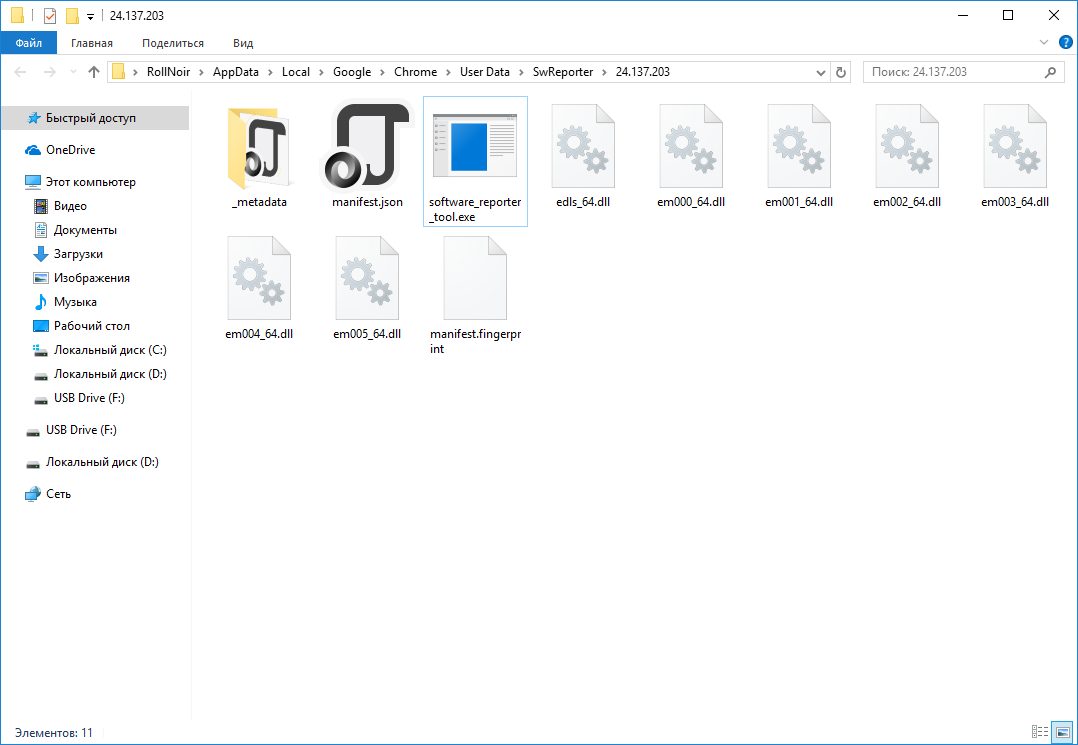
Task: Click RollNoir in the address path
Action: point(168,72)
